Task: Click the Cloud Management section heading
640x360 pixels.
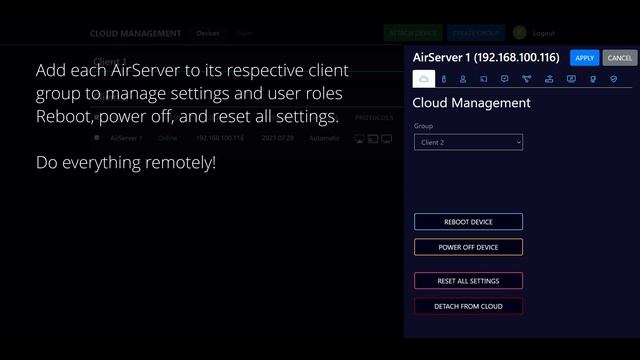Action: [x=471, y=103]
